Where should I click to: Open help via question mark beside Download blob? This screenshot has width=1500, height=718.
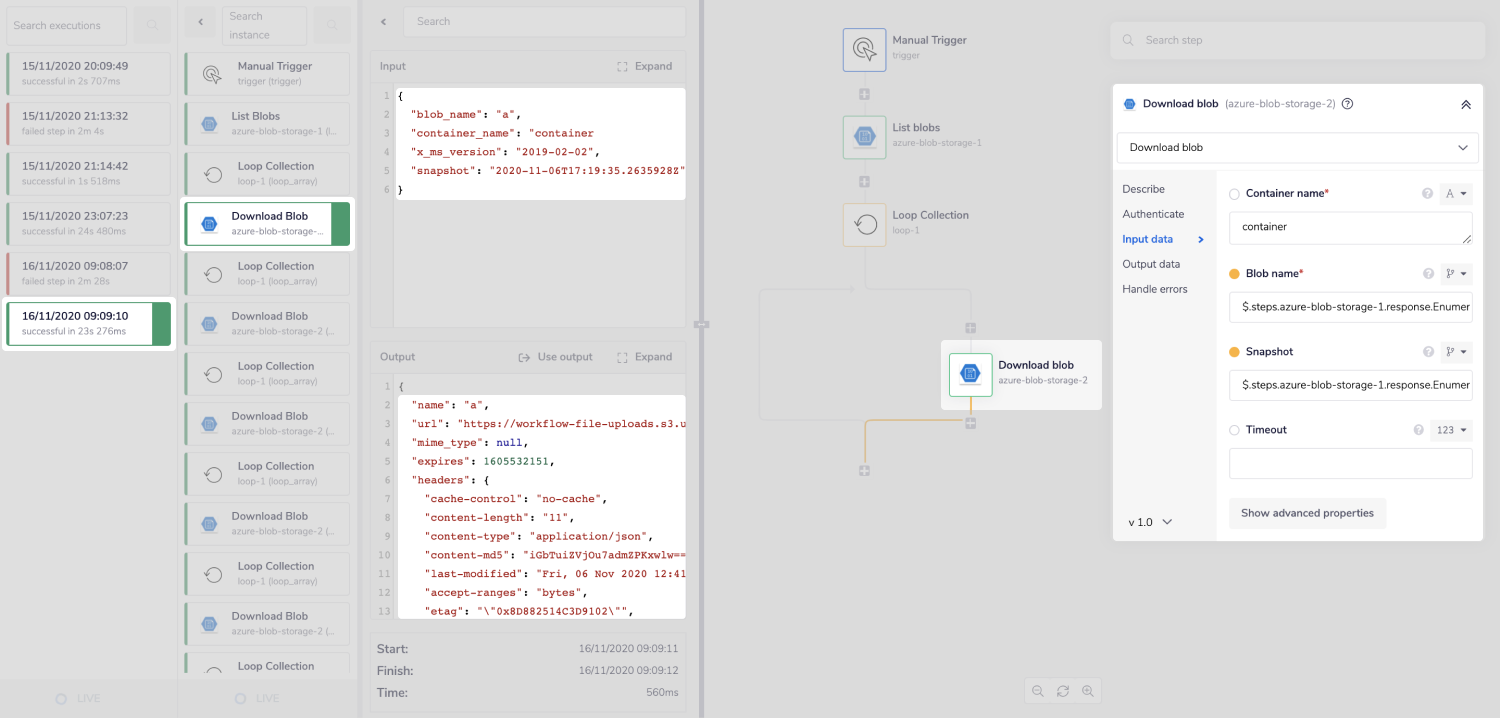click(1347, 103)
